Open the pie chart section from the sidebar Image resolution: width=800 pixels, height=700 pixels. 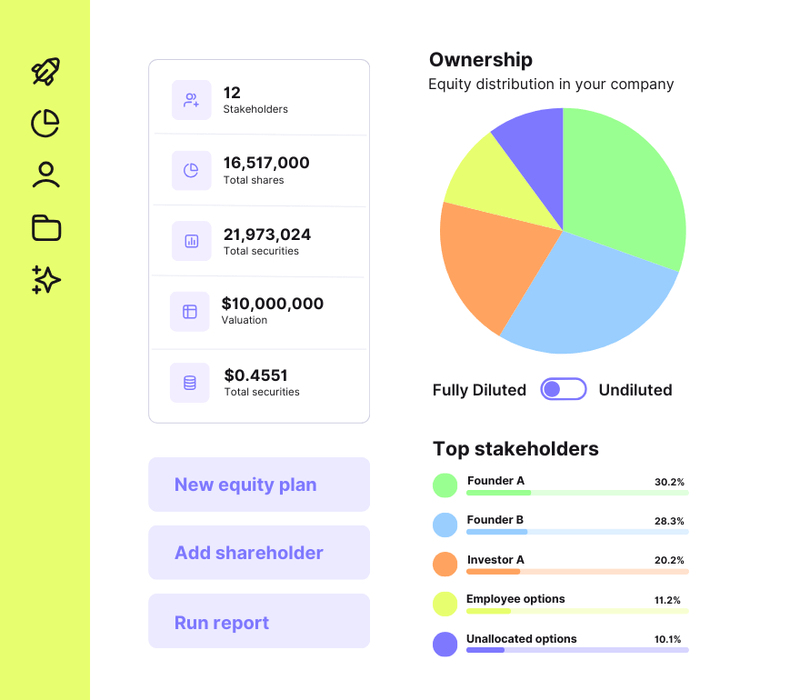(45, 122)
